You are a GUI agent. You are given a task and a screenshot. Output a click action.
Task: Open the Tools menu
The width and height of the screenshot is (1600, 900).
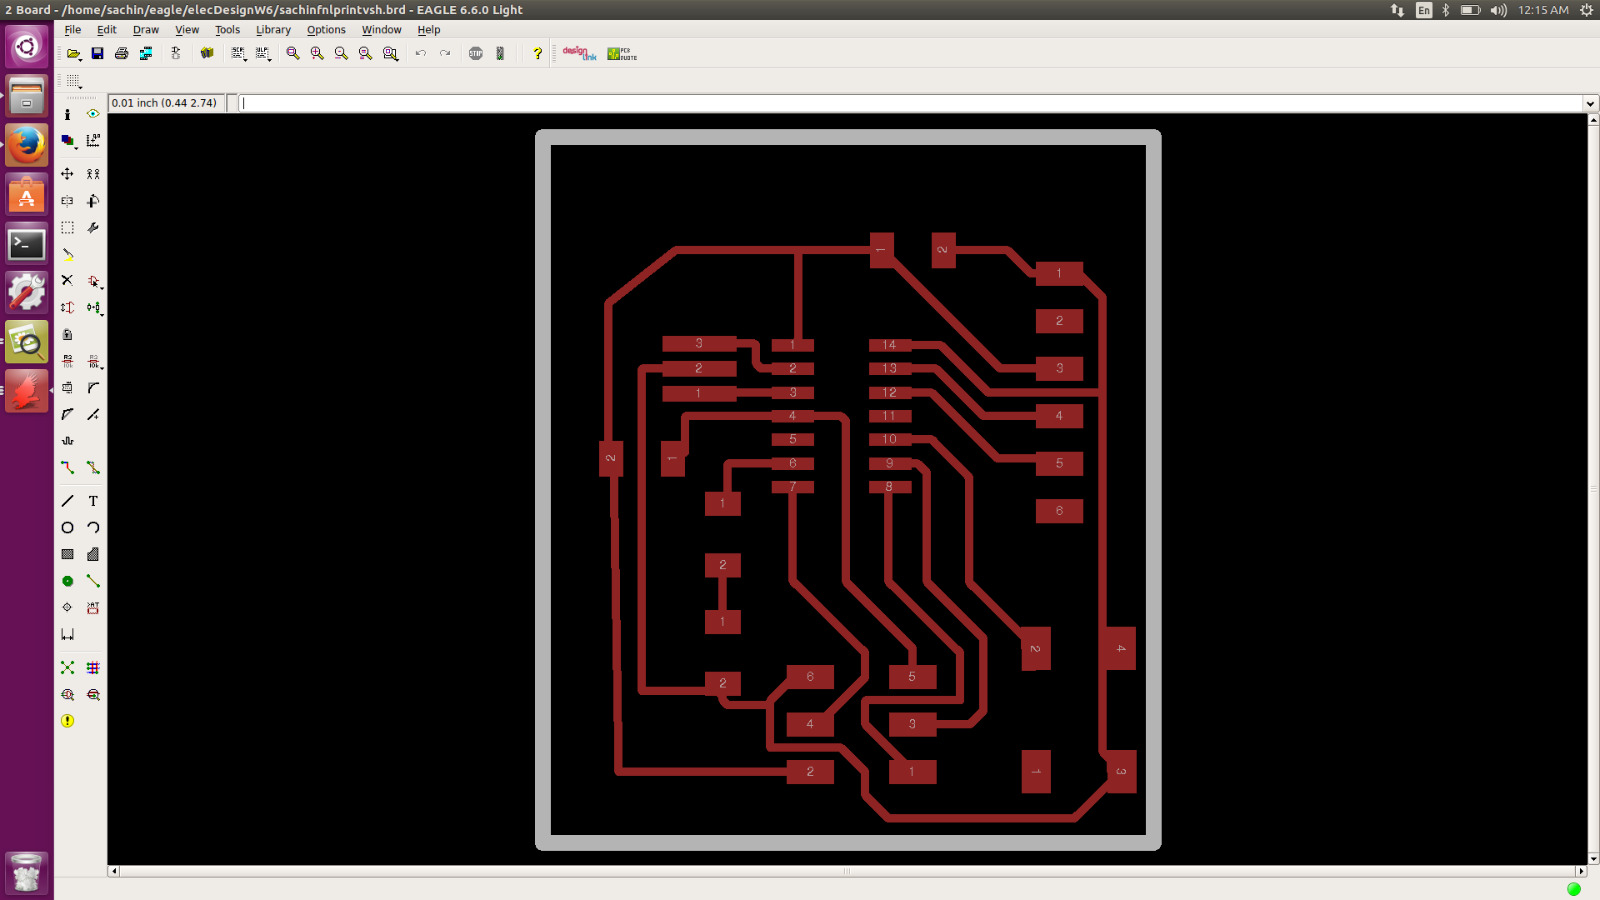click(227, 30)
